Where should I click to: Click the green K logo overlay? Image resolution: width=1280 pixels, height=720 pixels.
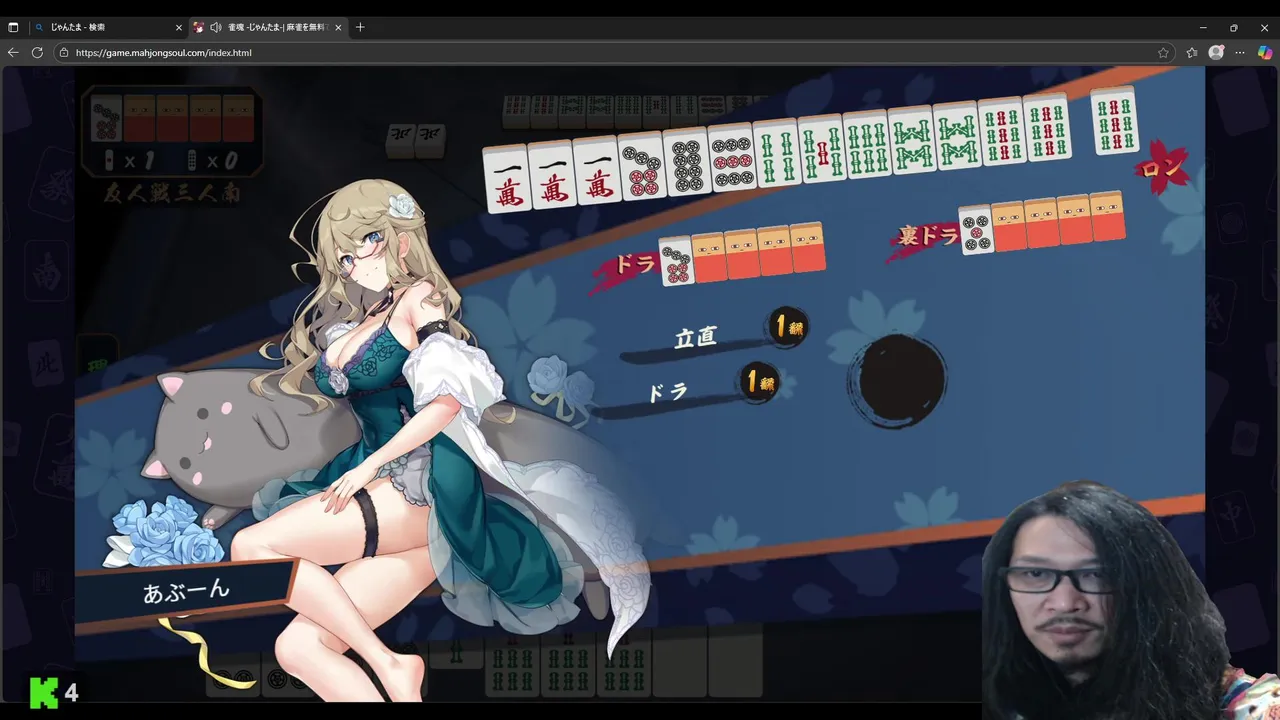[x=45, y=692]
